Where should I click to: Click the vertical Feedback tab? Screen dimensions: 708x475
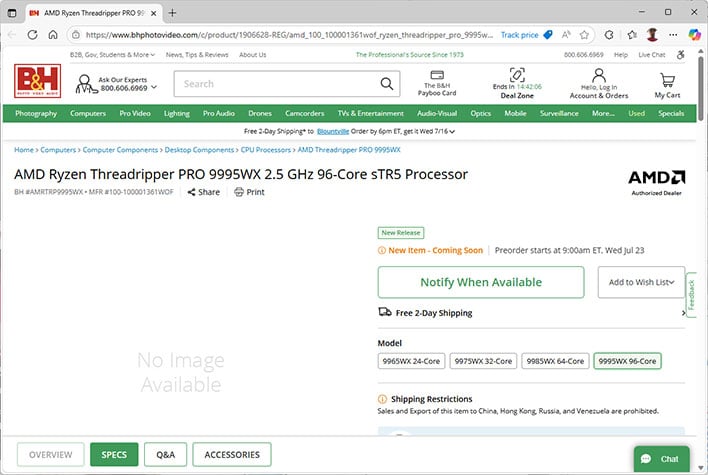pyautogui.click(x=691, y=295)
